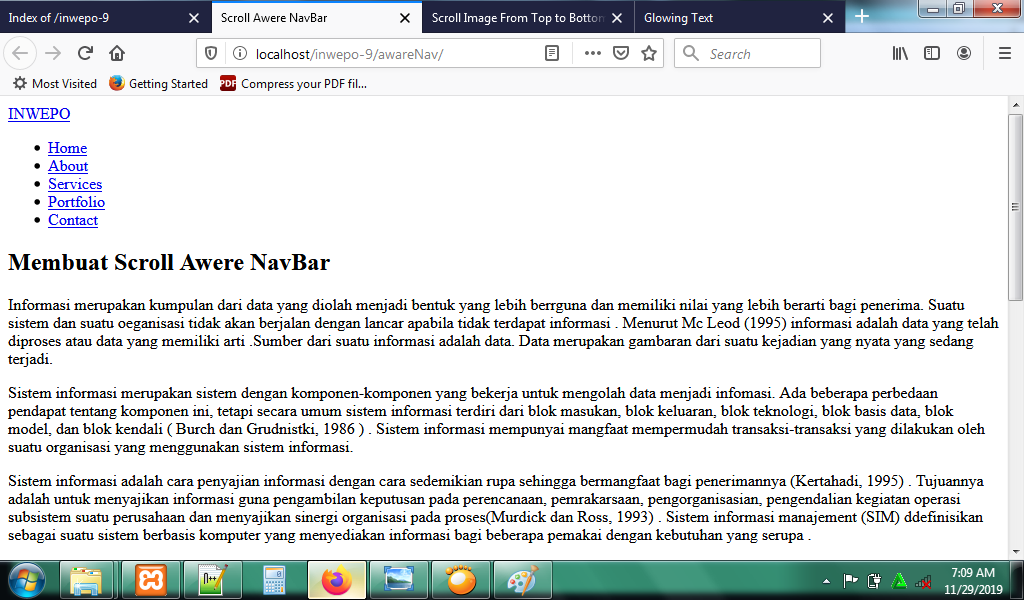Toggle reader view in the address bar
This screenshot has width=1024, height=600.
point(552,54)
